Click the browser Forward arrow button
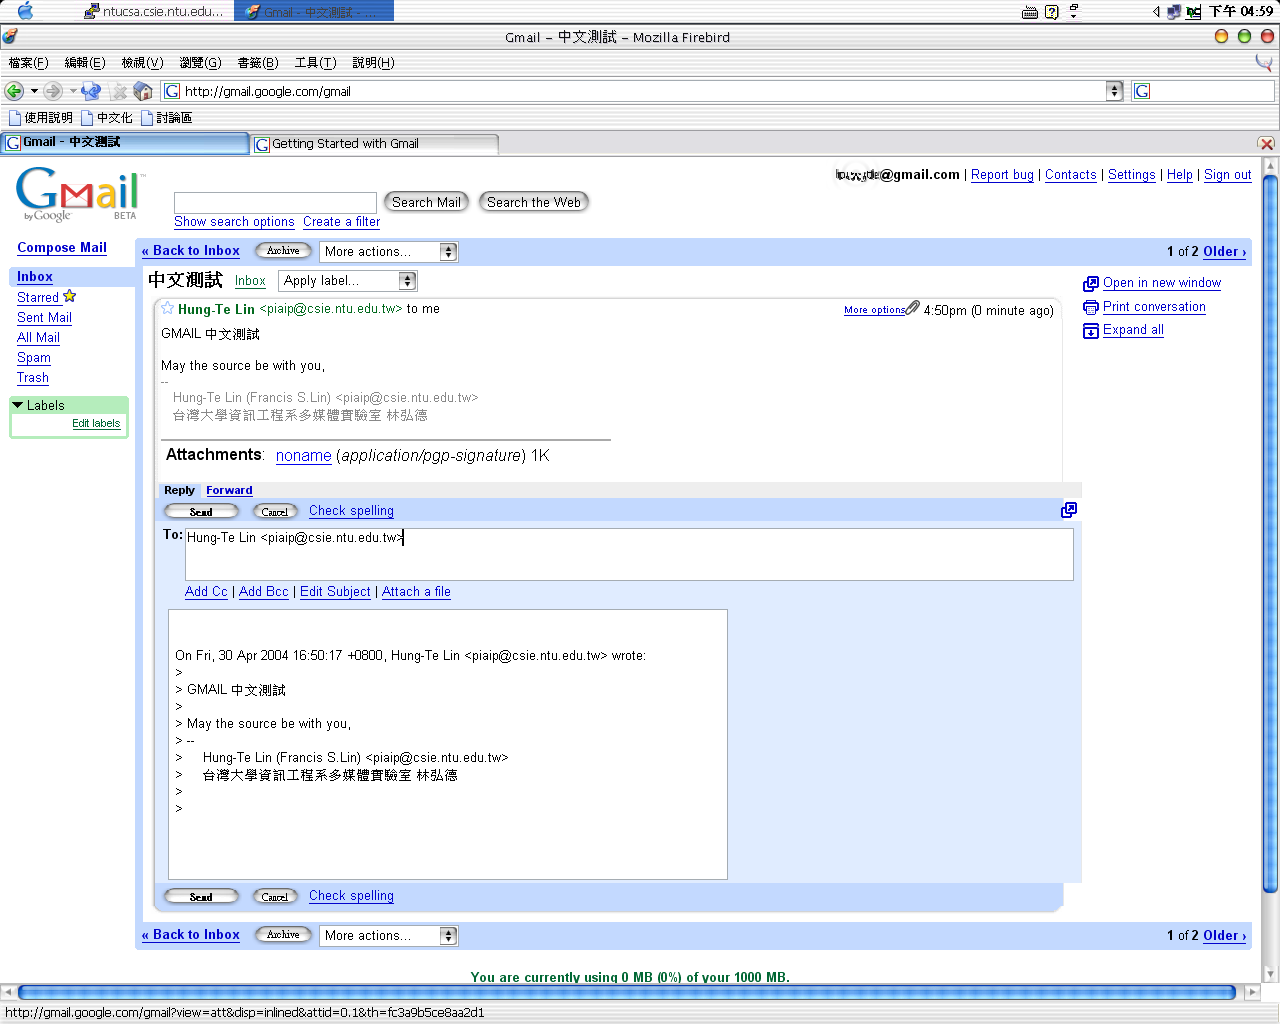The image size is (1280, 1024). coord(53,91)
